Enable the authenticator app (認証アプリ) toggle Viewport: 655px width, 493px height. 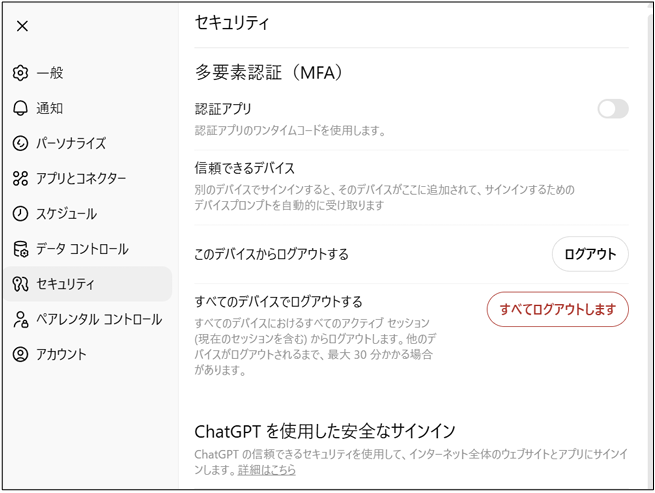pos(612,109)
